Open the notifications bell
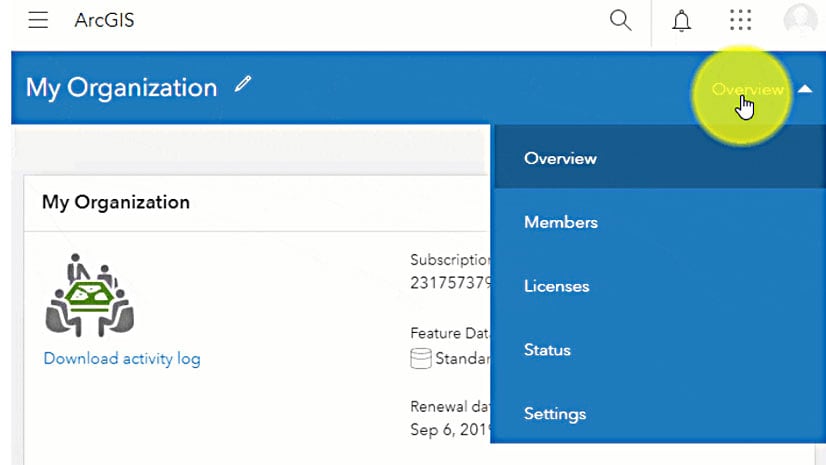Image resolution: width=826 pixels, height=465 pixels. tap(682, 20)
